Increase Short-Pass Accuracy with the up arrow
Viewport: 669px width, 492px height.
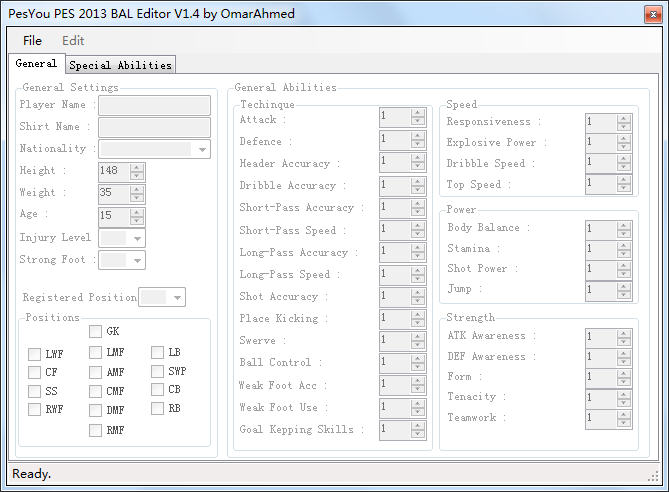point(418,204)
